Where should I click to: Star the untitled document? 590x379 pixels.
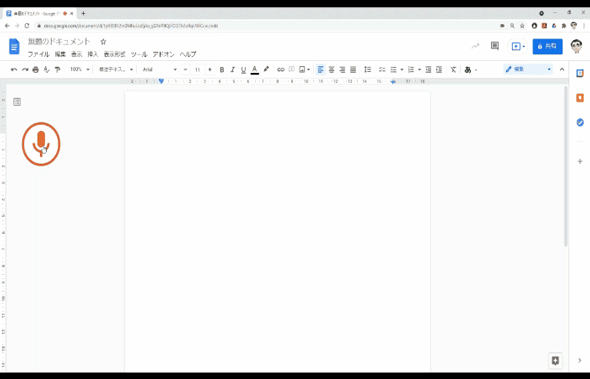tap(103, 41)
